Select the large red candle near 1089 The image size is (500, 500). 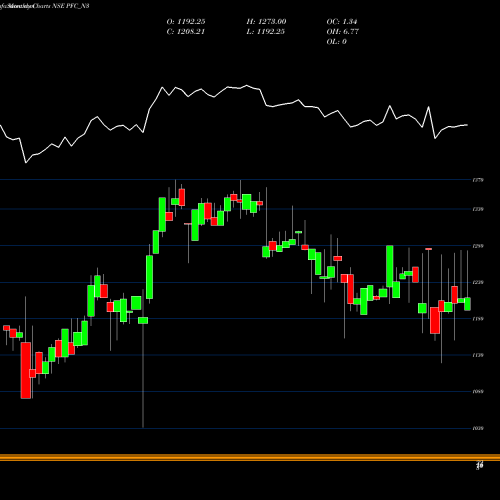(26, 370)
